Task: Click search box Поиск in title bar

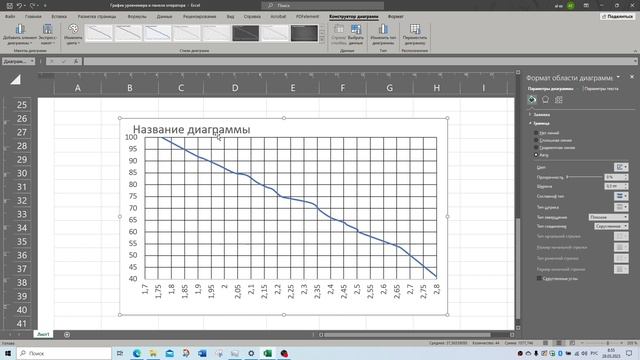Action: tap(322, 6)
